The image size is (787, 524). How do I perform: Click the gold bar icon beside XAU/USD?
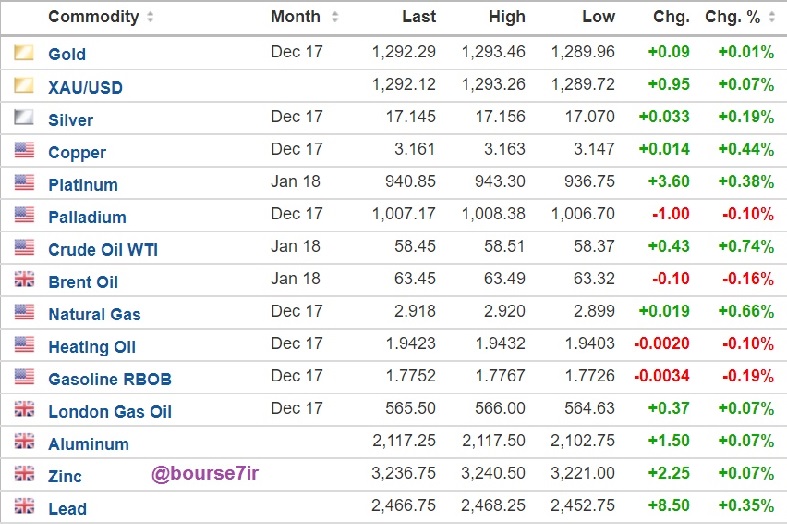(x=24, y=85)
